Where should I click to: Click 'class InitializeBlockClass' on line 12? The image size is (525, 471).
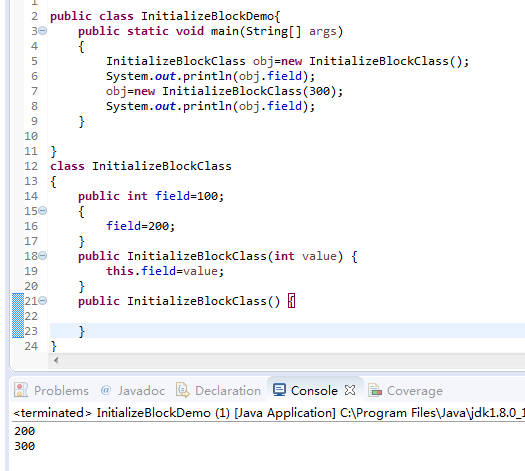click(141, 166)
